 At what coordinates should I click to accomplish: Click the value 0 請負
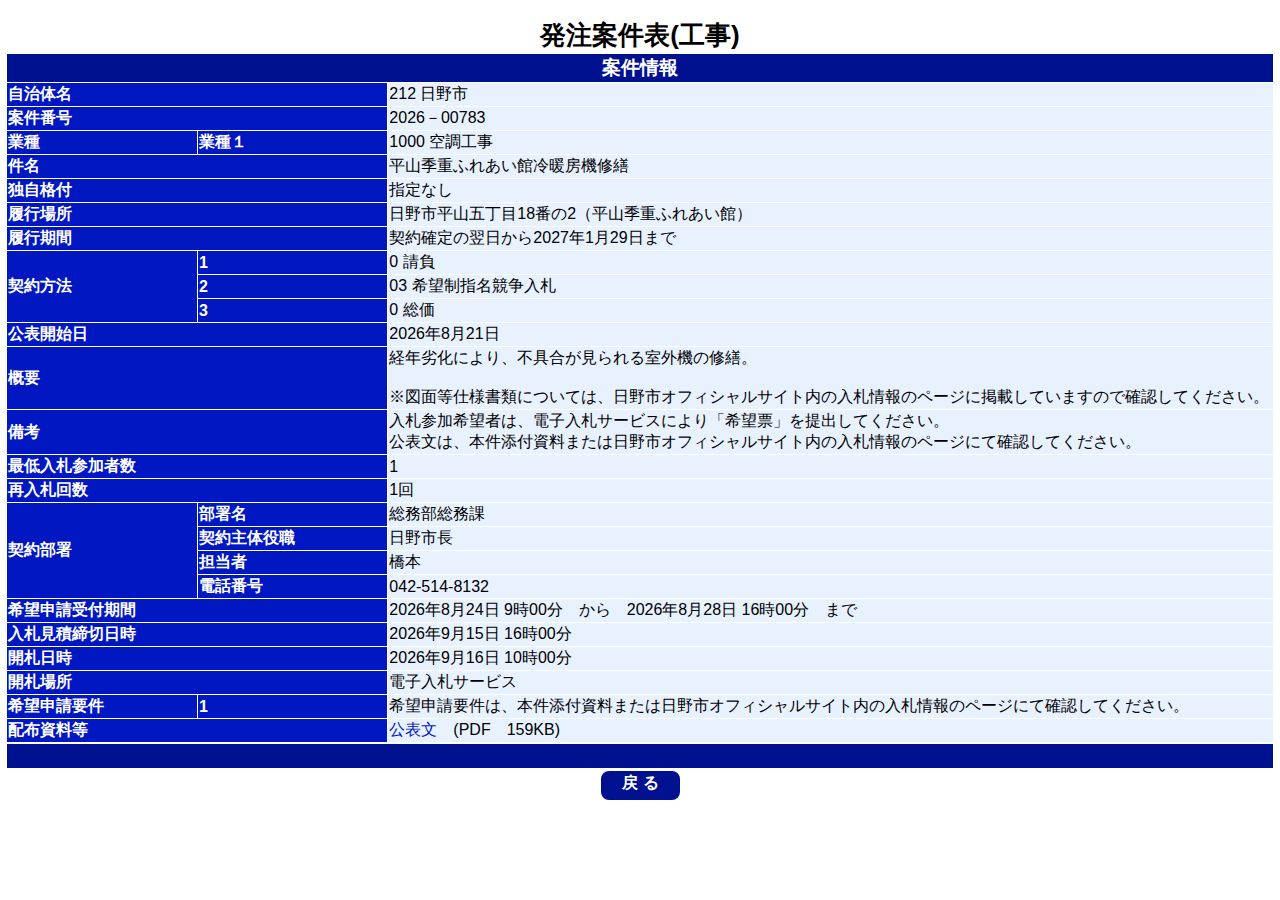(x=412, y=262)
